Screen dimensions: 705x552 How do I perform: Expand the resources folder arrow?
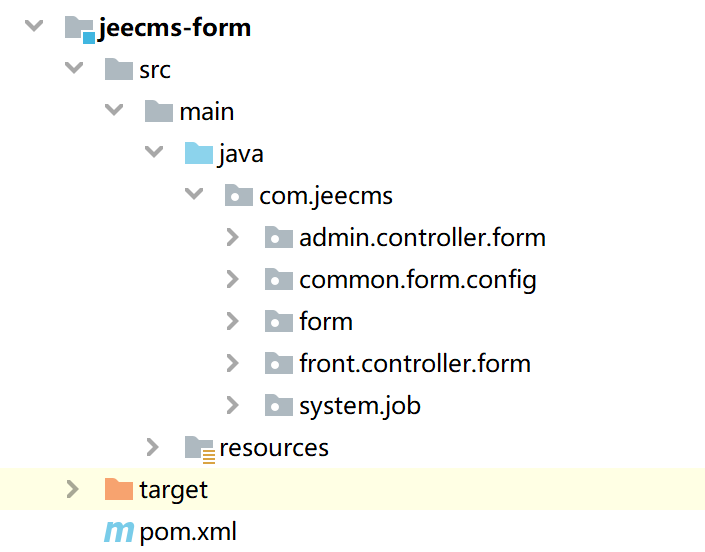(x=152, y=447)
